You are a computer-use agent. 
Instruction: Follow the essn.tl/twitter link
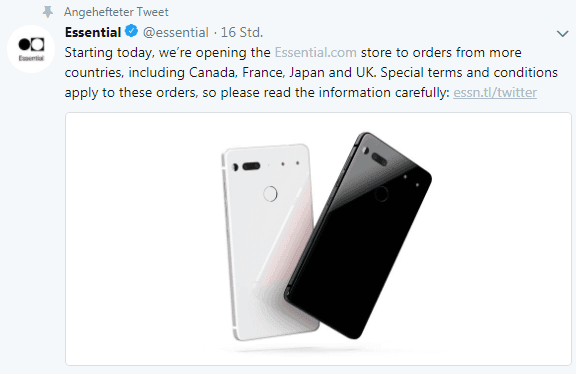(495, 93)
